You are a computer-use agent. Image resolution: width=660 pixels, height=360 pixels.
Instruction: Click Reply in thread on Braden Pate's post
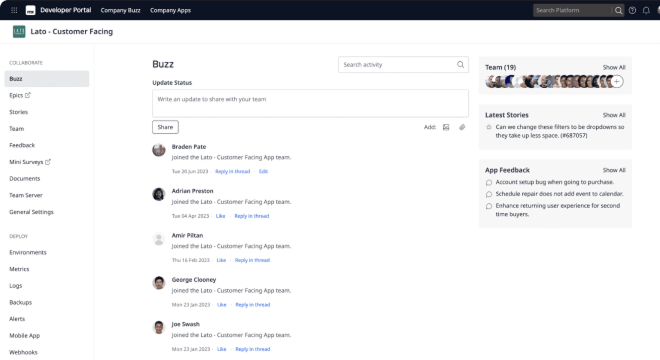(x=232, y=171)
